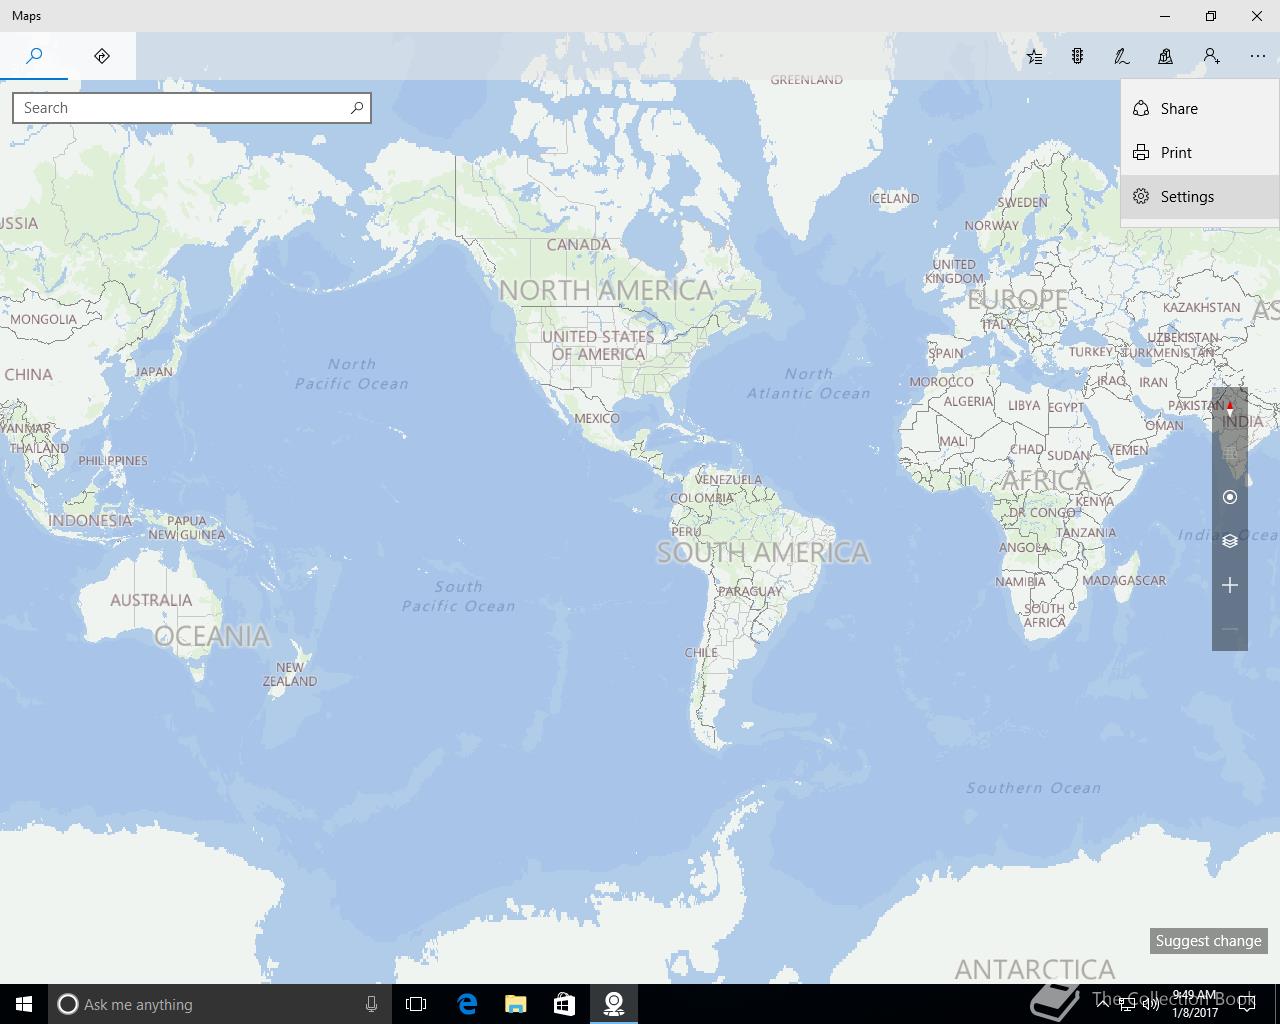Launch Microsoft Edge from taskbar
Screen dimensions: 1280x1024
[x=467, y=1004]
